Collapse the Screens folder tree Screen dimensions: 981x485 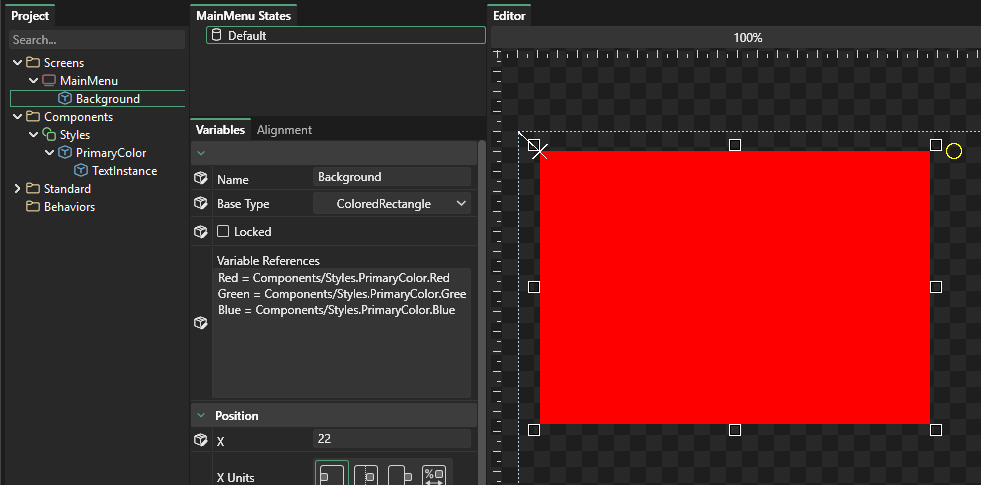coord(17,63)
